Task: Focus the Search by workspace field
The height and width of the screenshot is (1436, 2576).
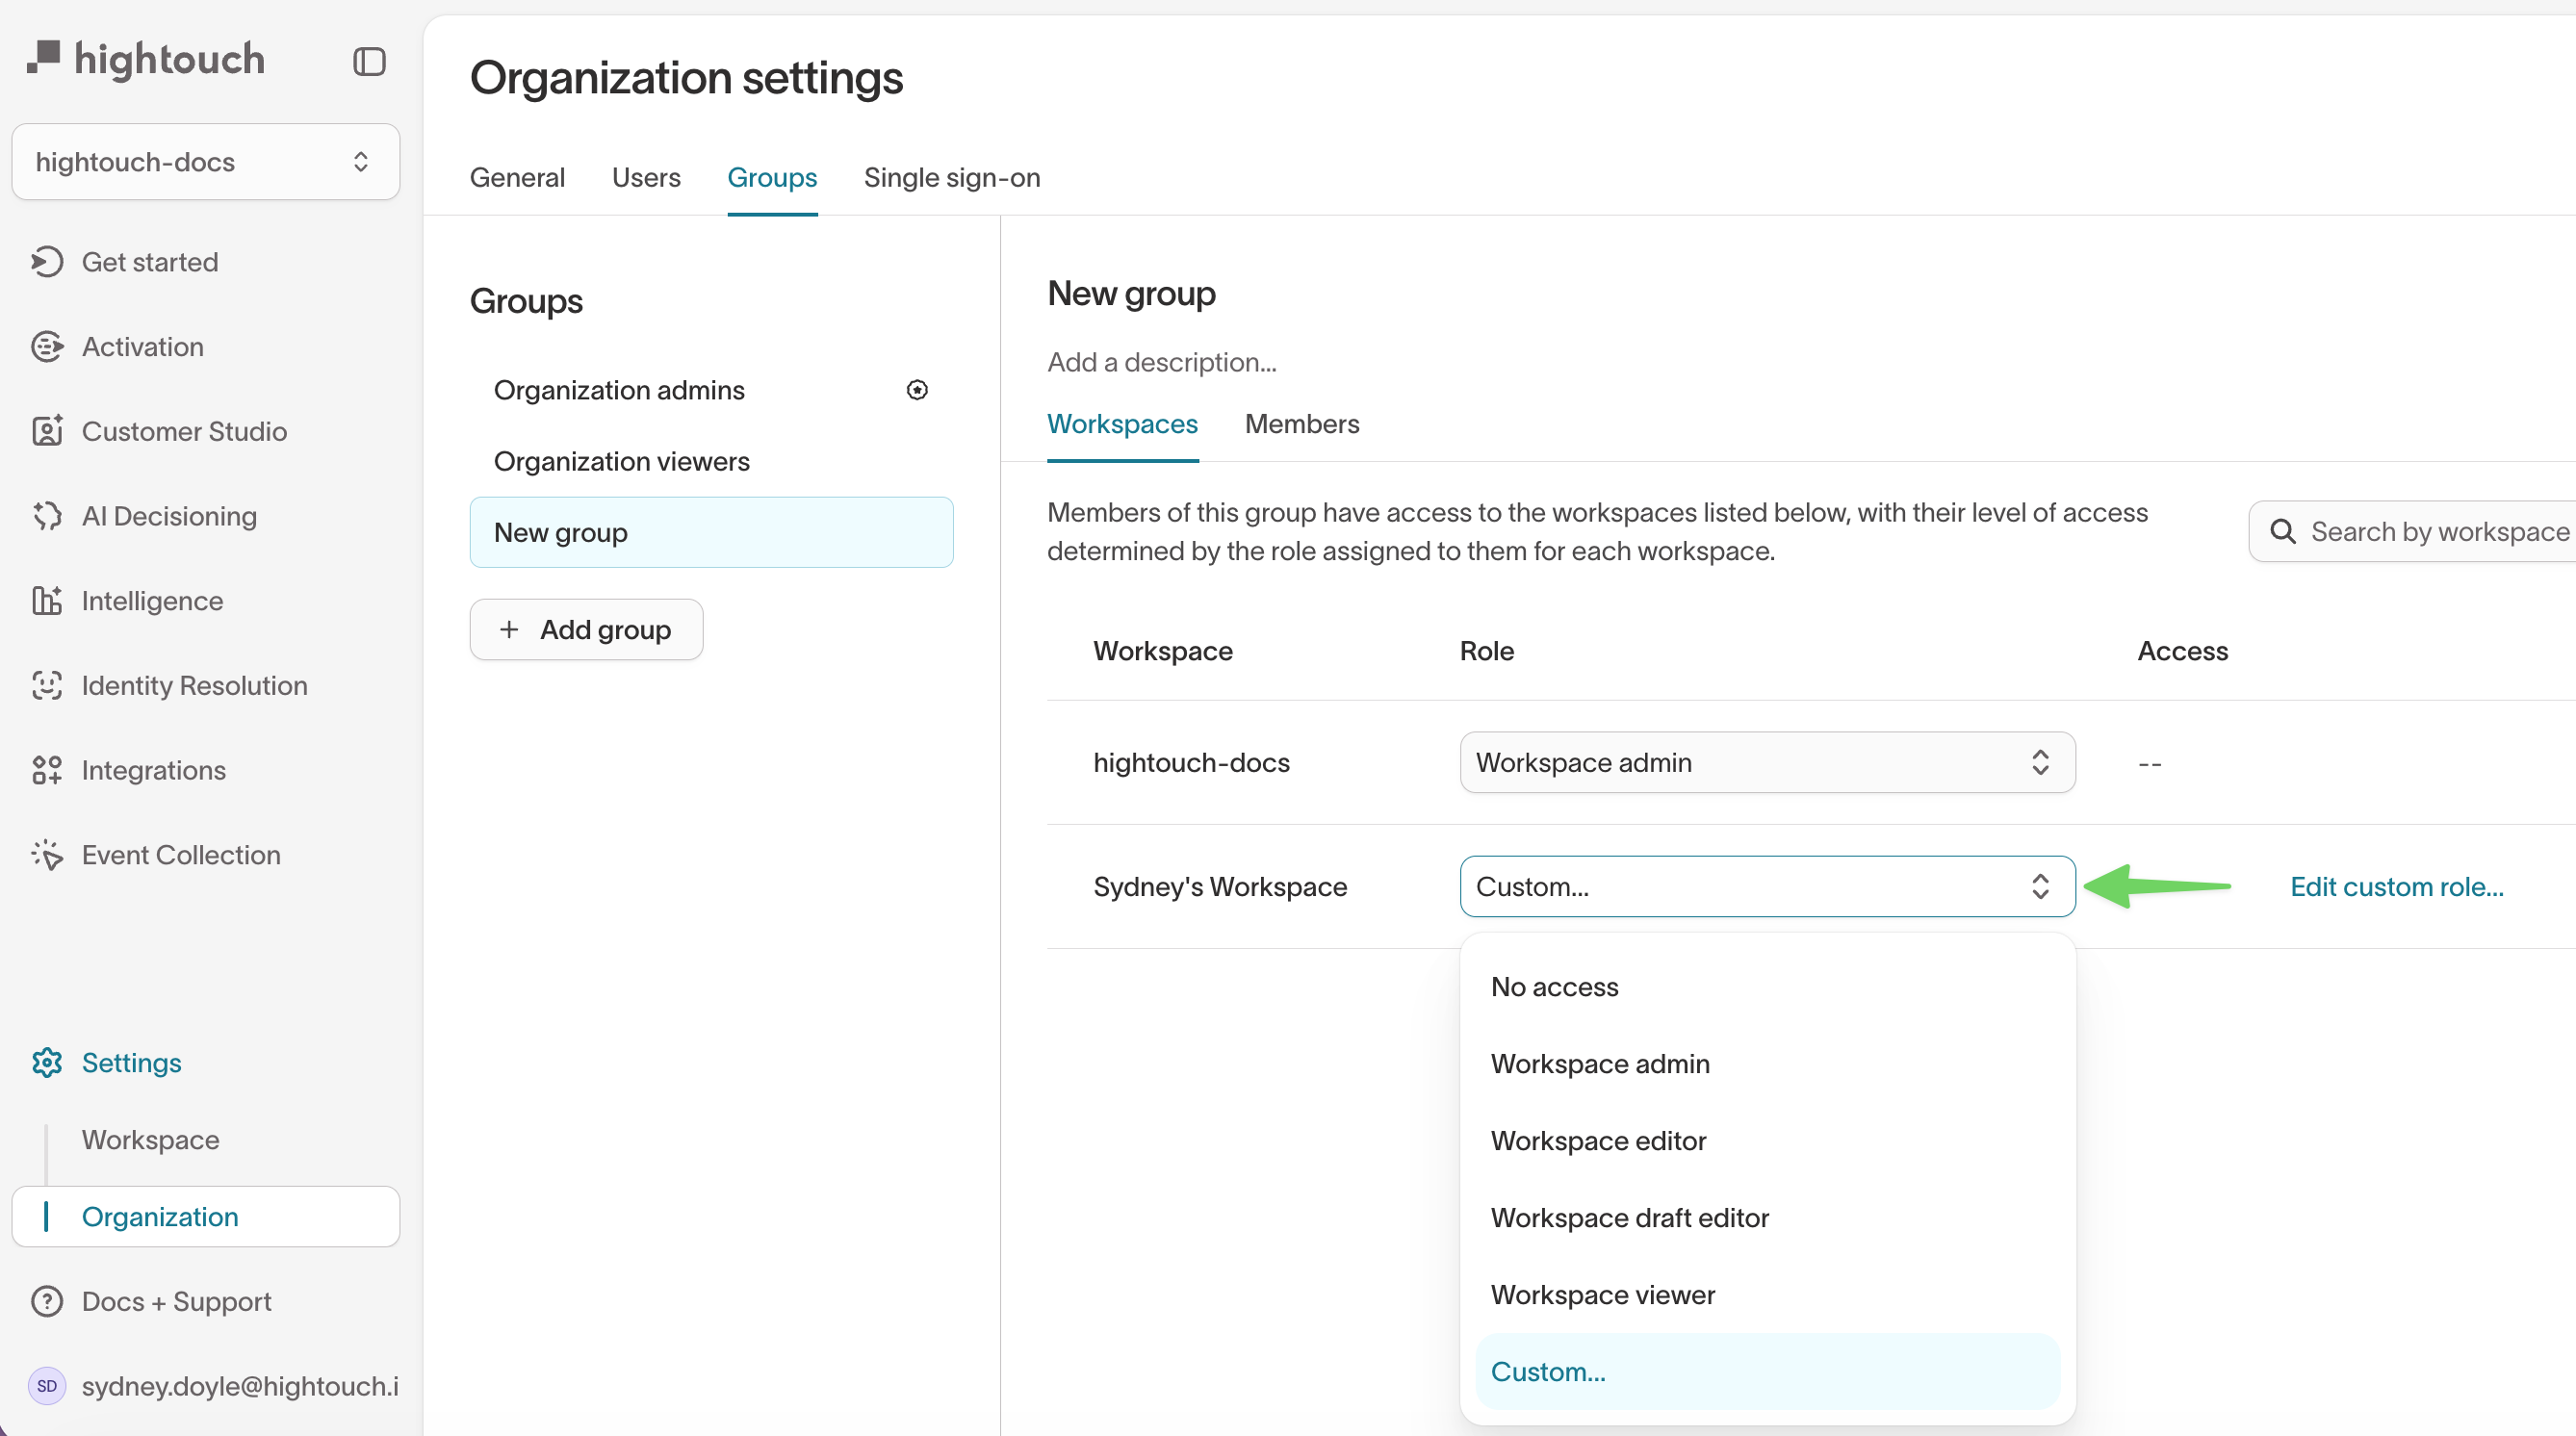Action: 2438,531
